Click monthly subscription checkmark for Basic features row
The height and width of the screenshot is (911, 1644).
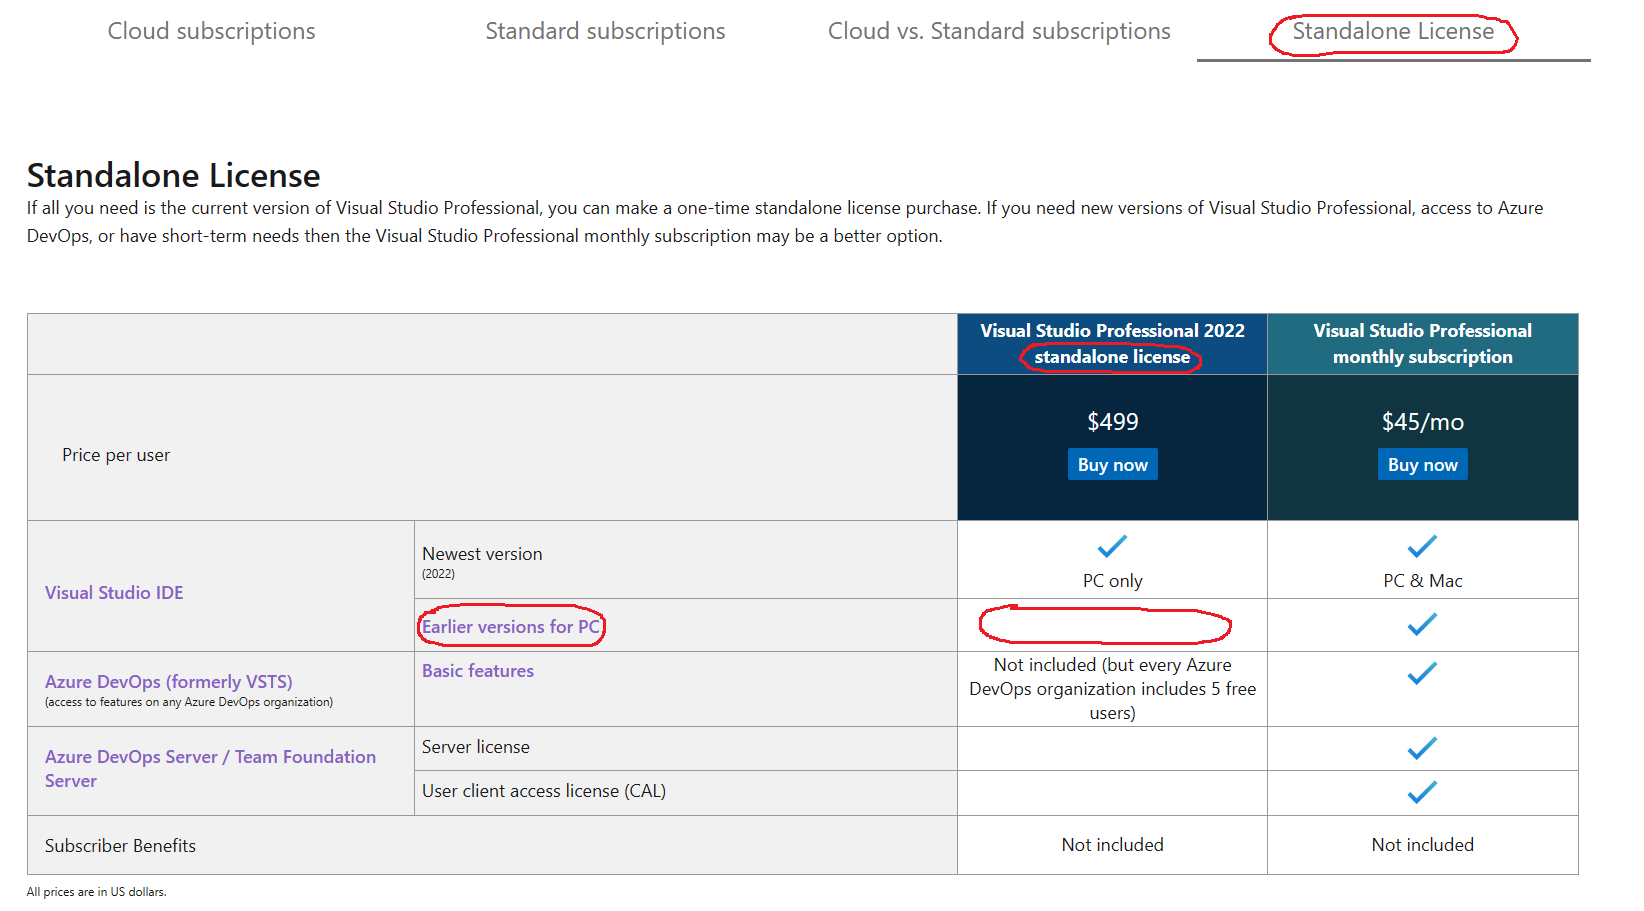(1422, 674)
